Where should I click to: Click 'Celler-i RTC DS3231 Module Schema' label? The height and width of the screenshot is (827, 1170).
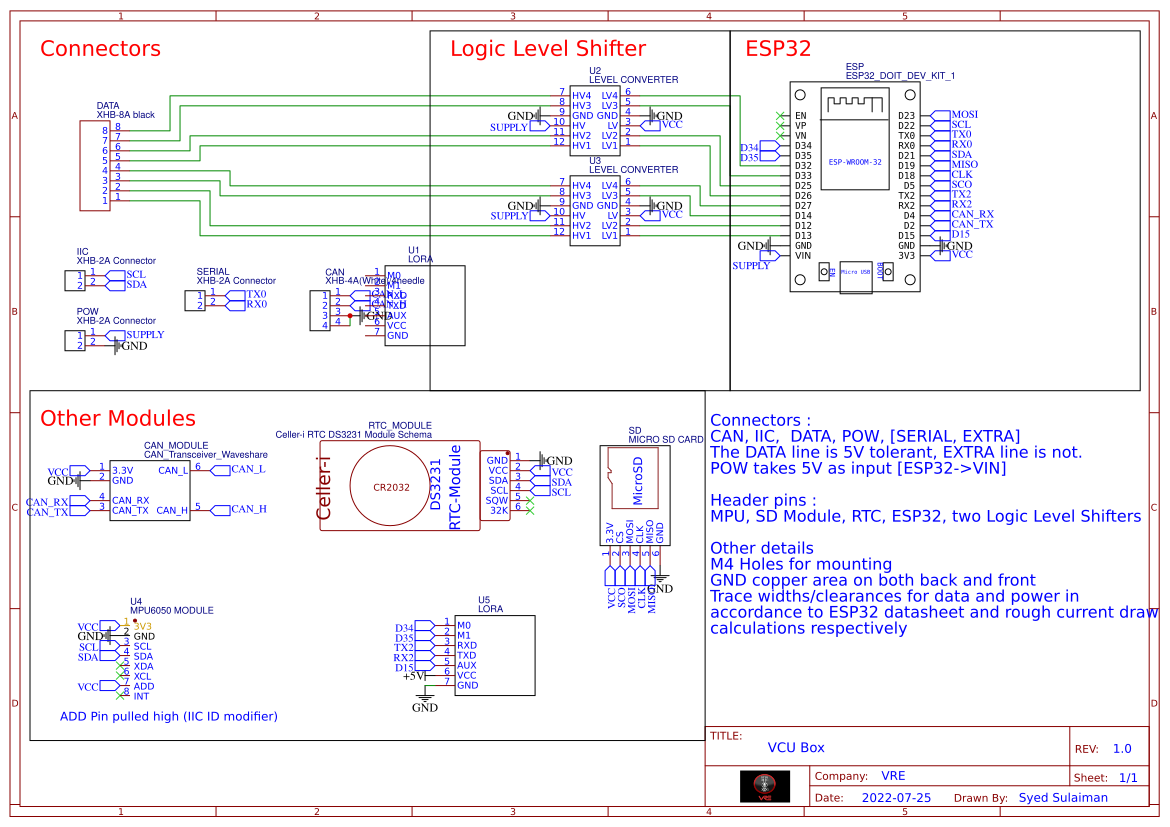pos(354,434)
